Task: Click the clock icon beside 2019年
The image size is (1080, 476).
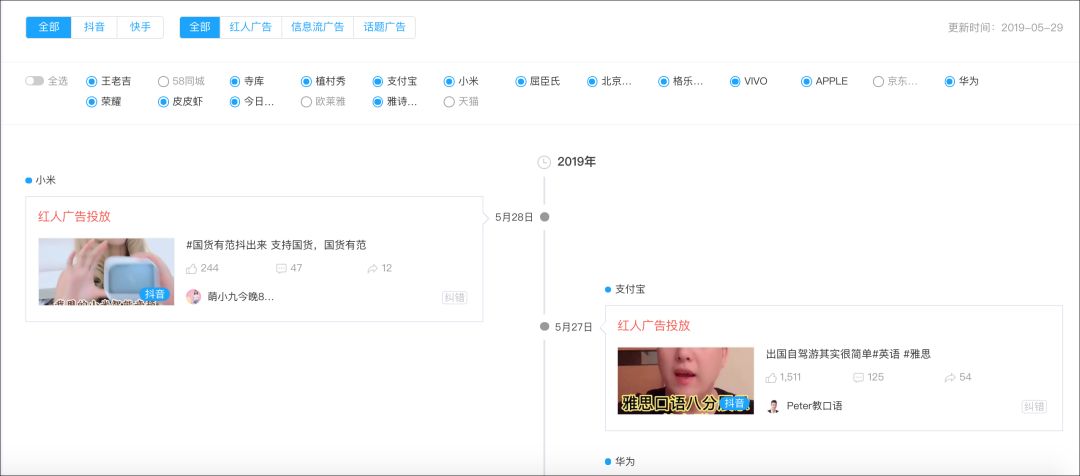Action: [544, 162]
